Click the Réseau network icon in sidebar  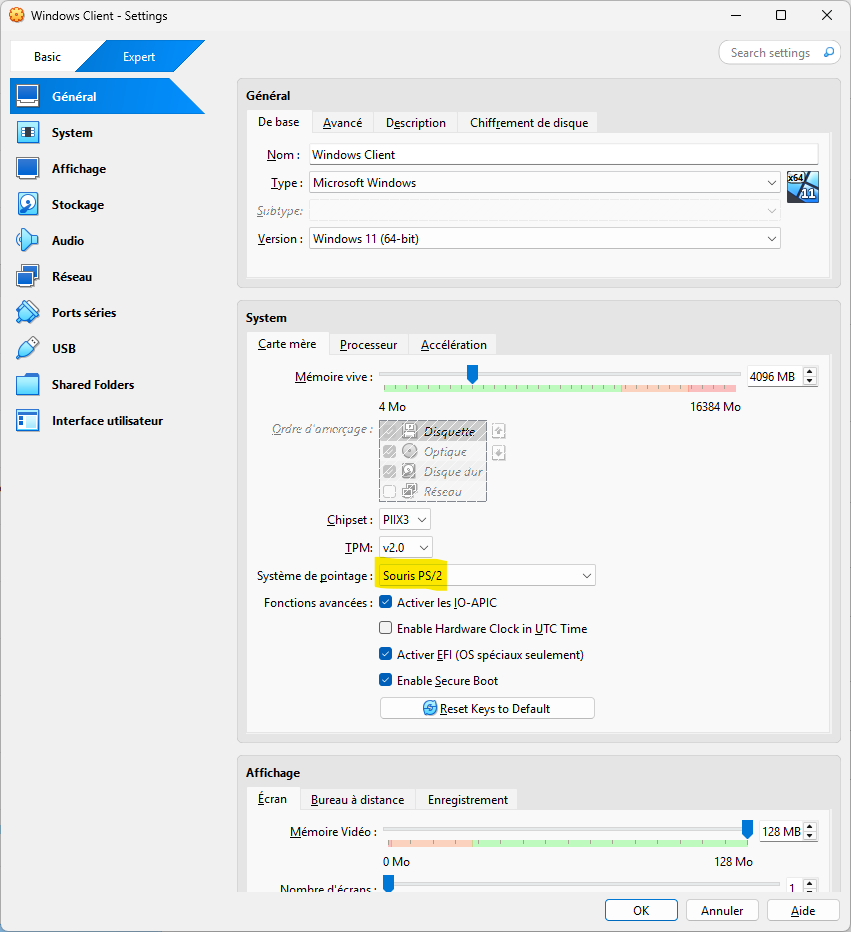pyautogui.click(x=27, y=277)
